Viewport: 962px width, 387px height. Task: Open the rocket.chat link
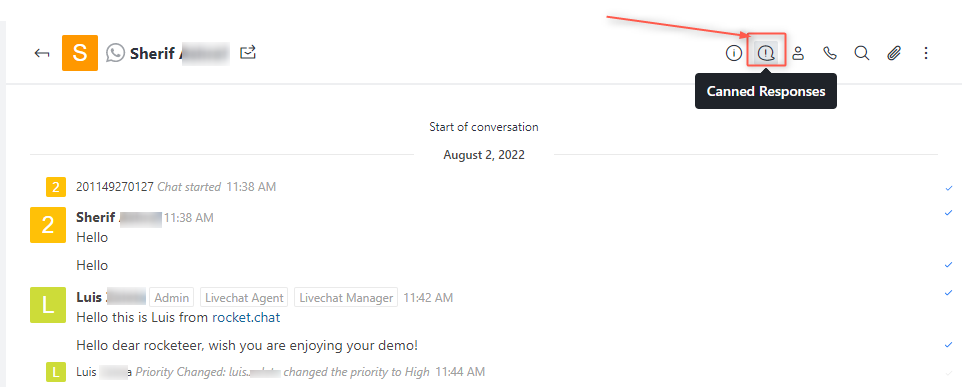tap(246, 318)
